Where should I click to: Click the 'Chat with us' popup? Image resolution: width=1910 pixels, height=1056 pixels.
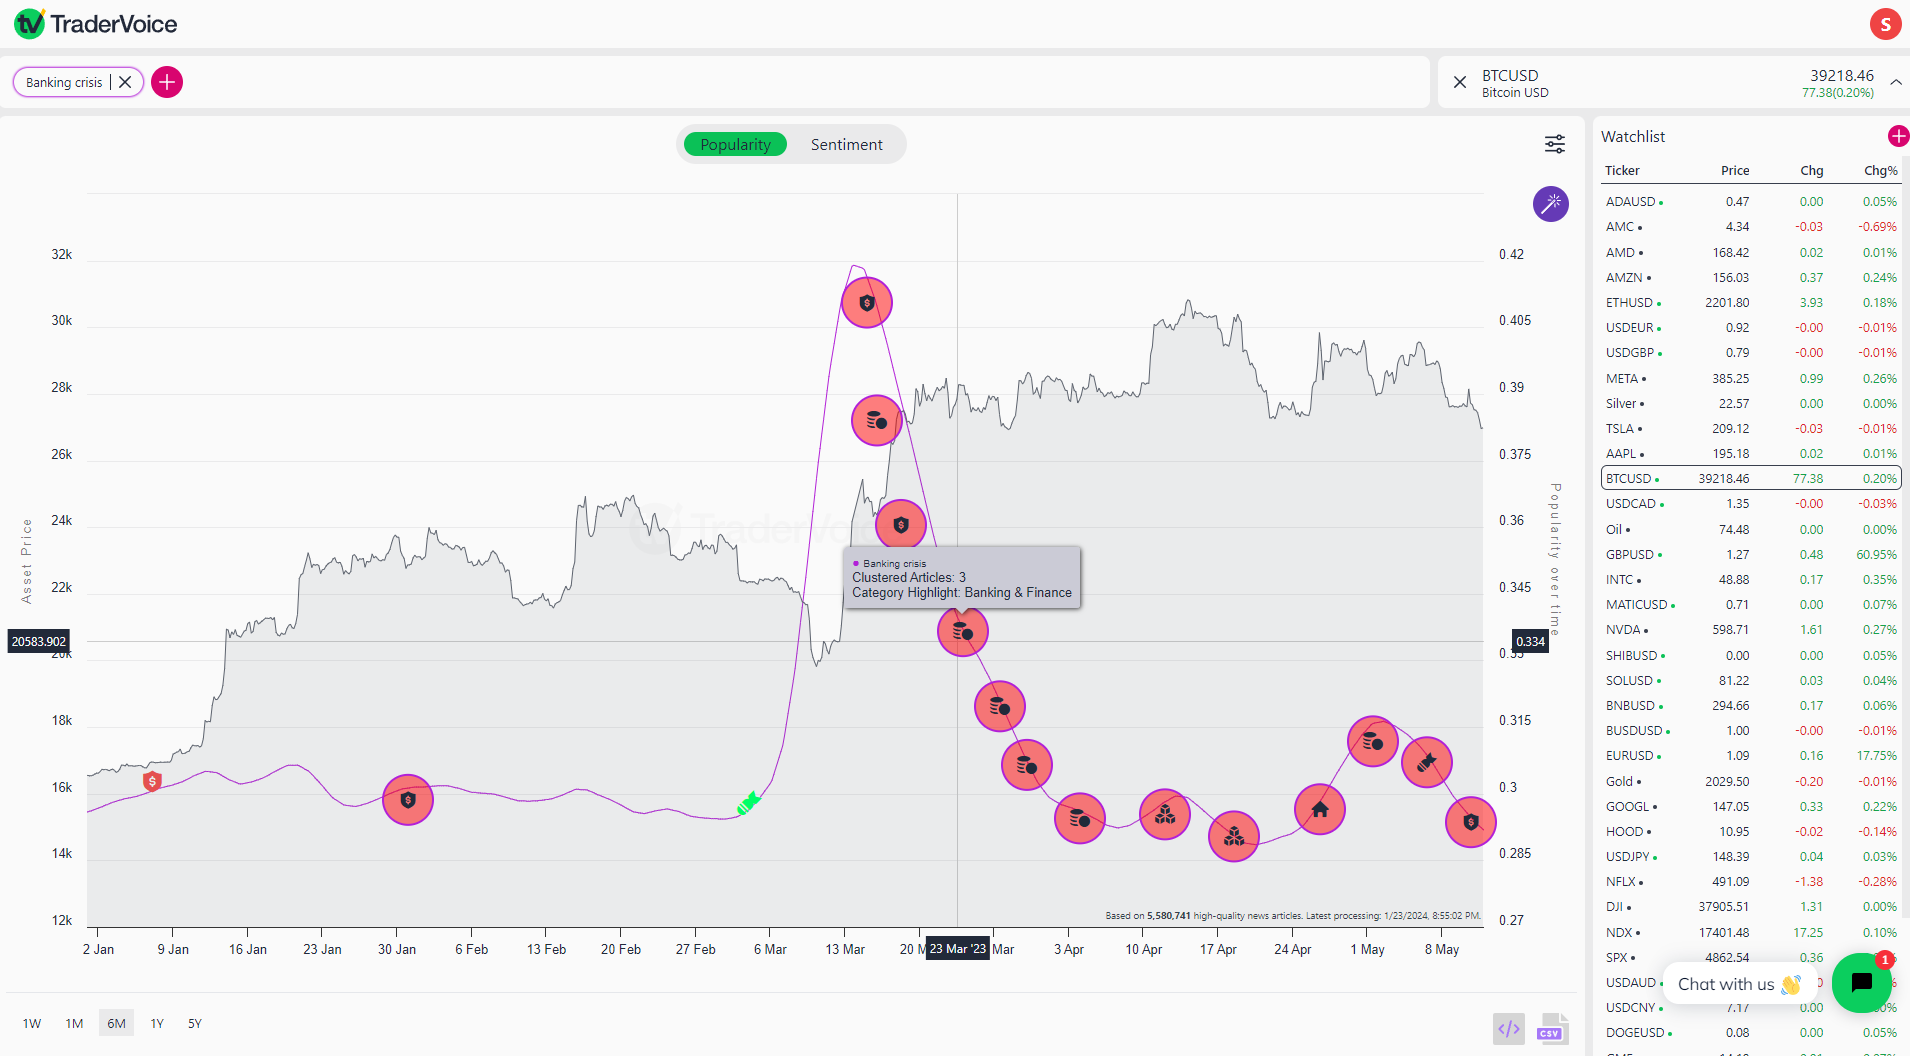click(1738, 984)
